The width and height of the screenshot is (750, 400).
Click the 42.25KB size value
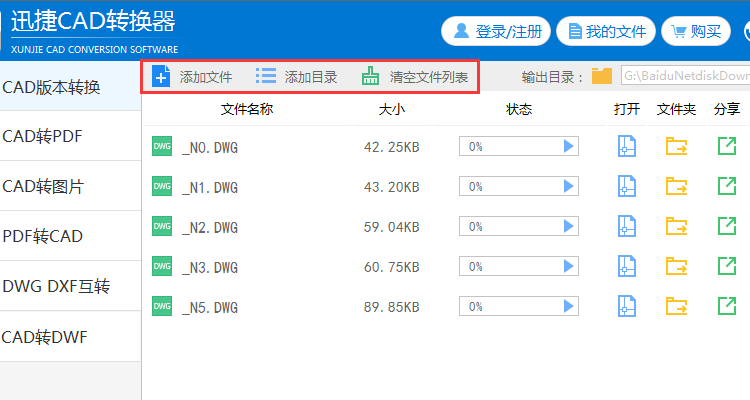coord(392,147)
